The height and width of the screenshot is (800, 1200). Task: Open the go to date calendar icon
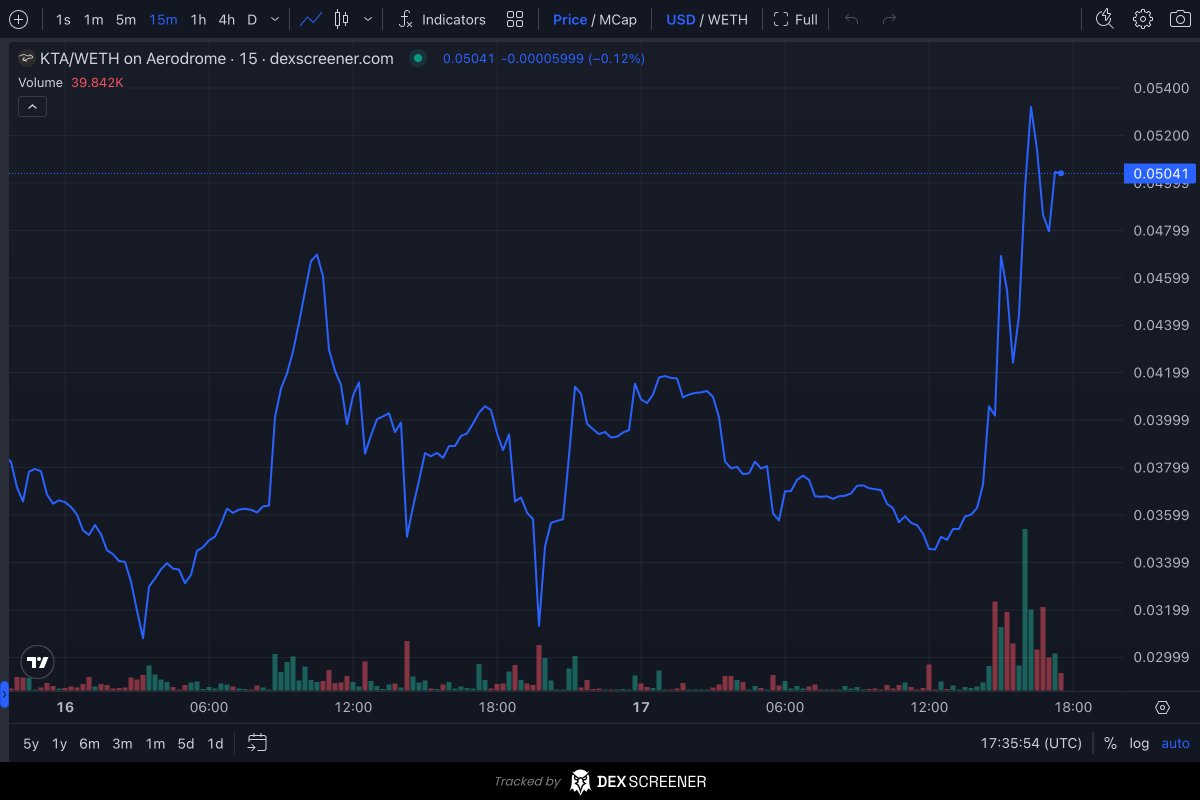[257, 743]
